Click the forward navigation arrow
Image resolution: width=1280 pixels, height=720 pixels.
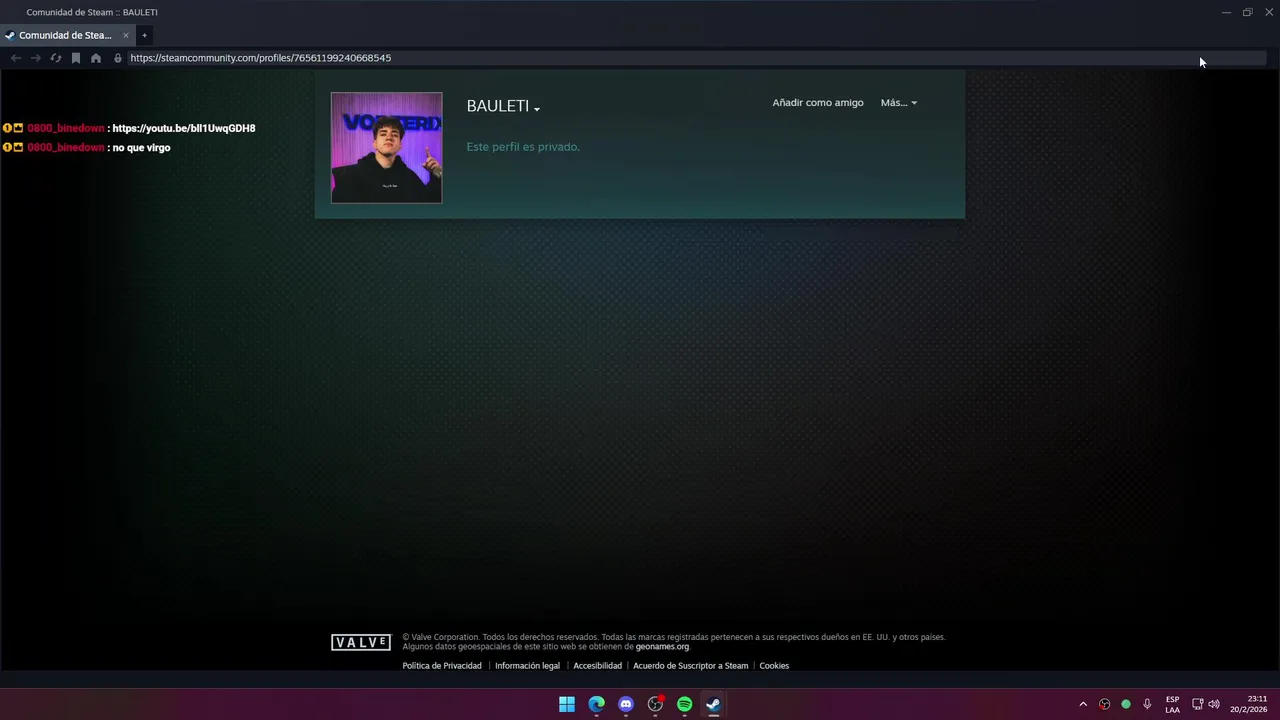tap(35, 58)
